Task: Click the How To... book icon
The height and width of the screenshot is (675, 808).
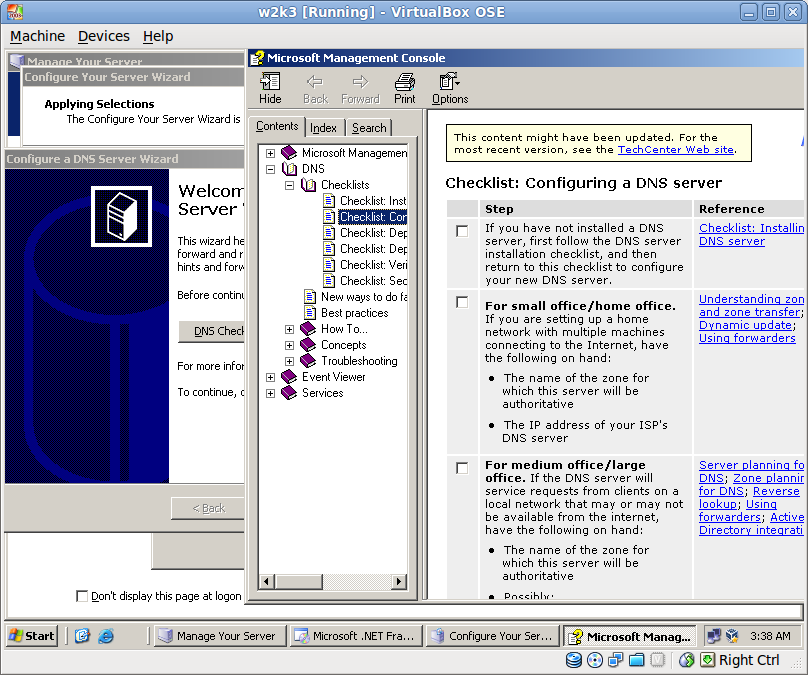Action: (308, 329)
